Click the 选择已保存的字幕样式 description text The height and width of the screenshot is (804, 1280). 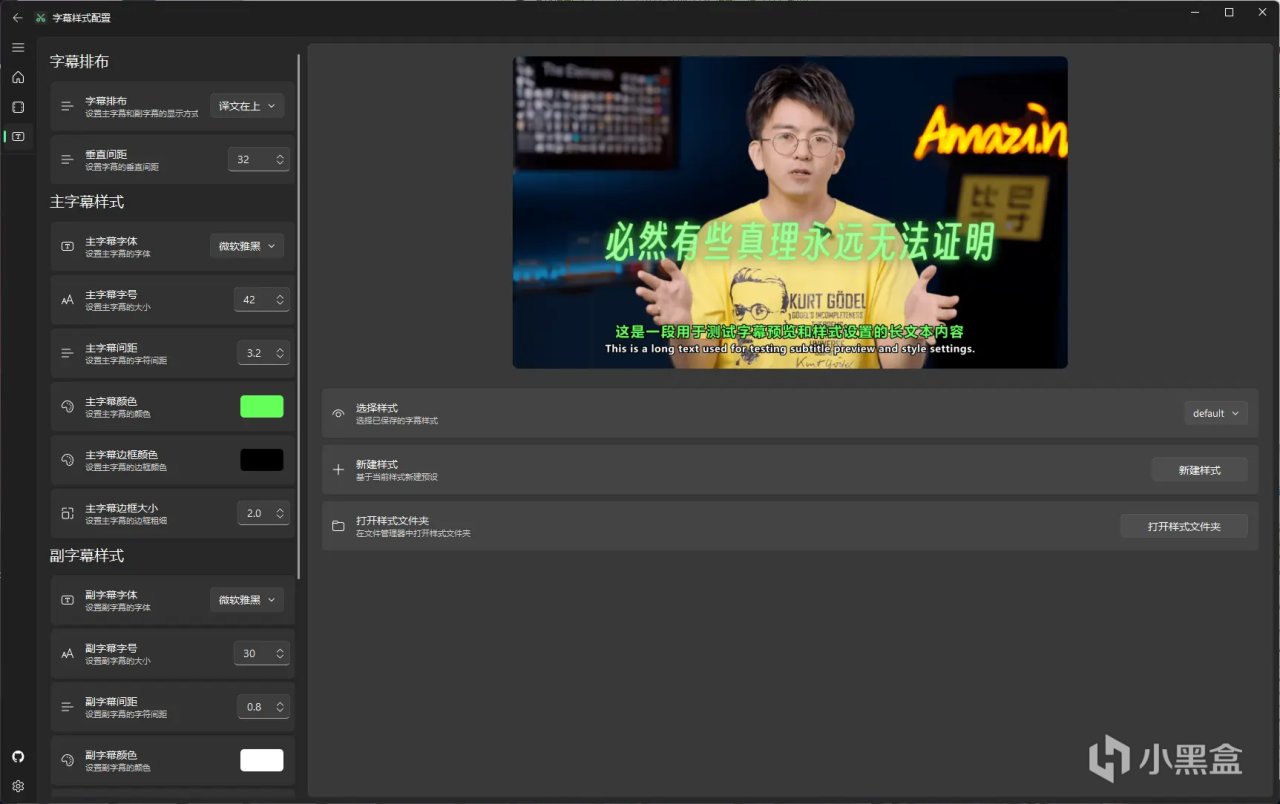tap(397, 421)
